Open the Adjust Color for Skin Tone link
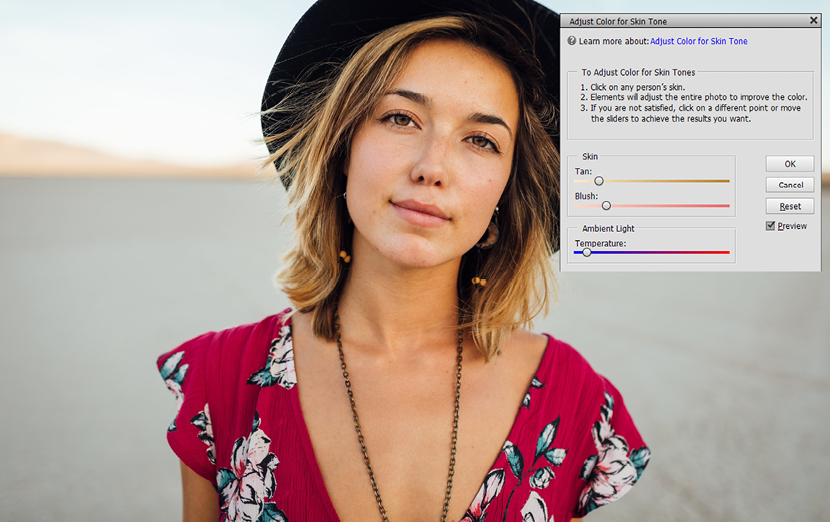 pos(699,41)
